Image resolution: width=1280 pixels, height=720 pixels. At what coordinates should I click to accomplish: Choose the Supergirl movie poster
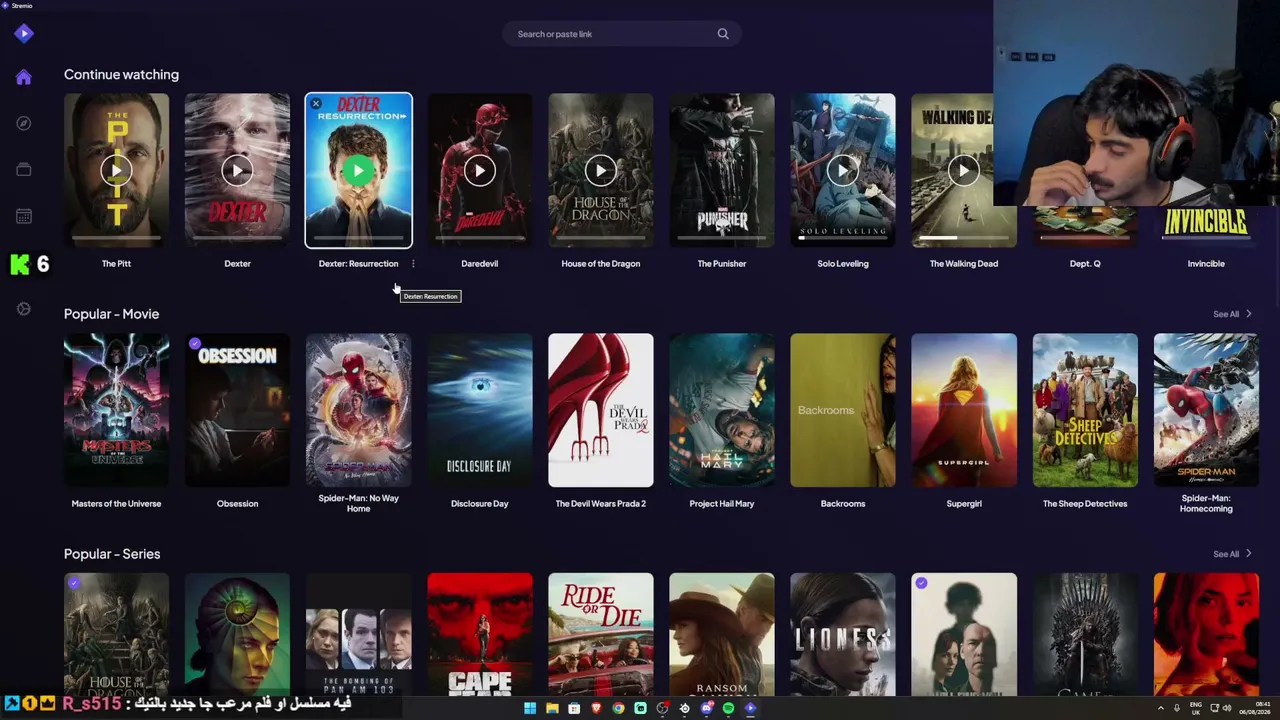click(x=963, y=410)
